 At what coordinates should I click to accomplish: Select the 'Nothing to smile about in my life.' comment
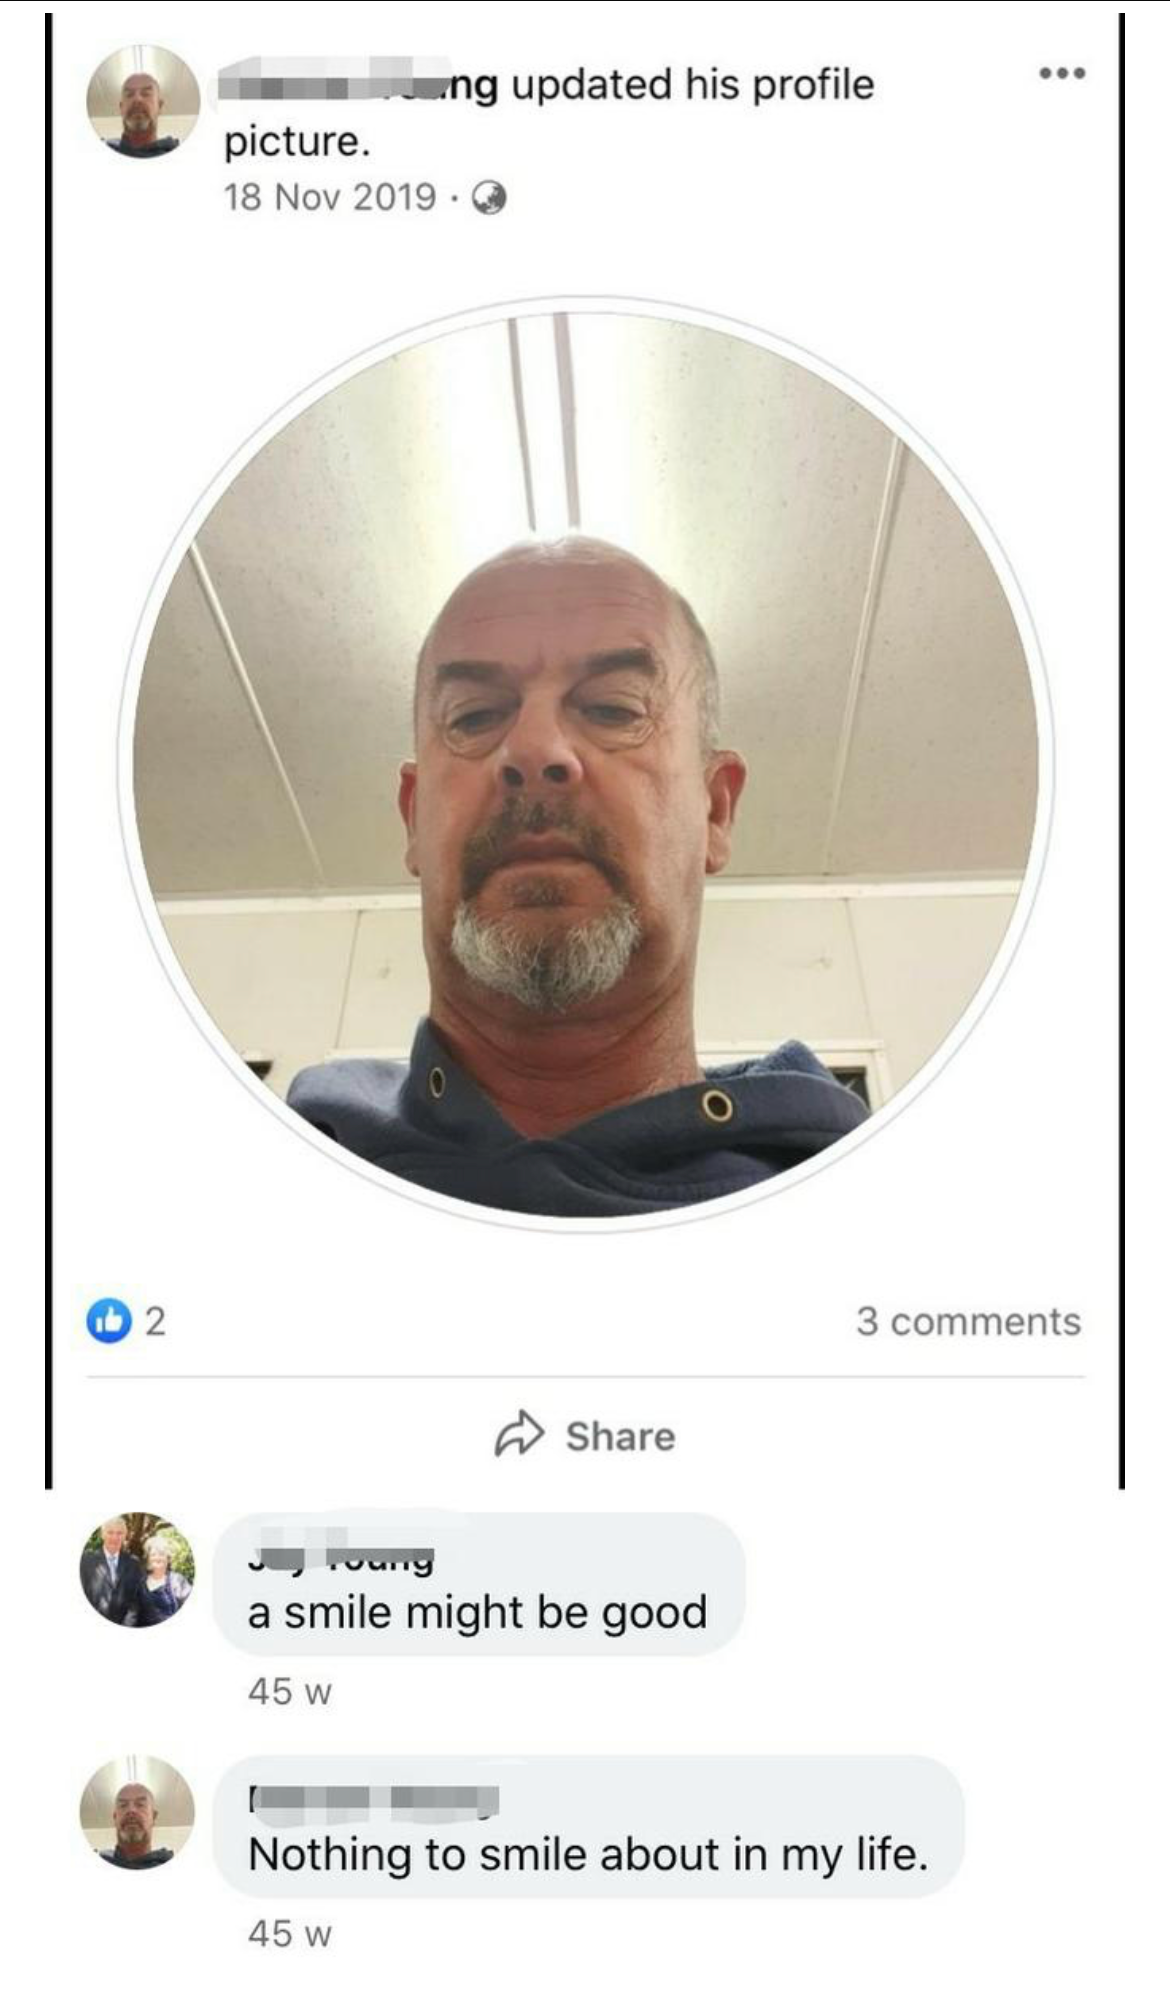pyautogui.click(x=589, y=1826)
